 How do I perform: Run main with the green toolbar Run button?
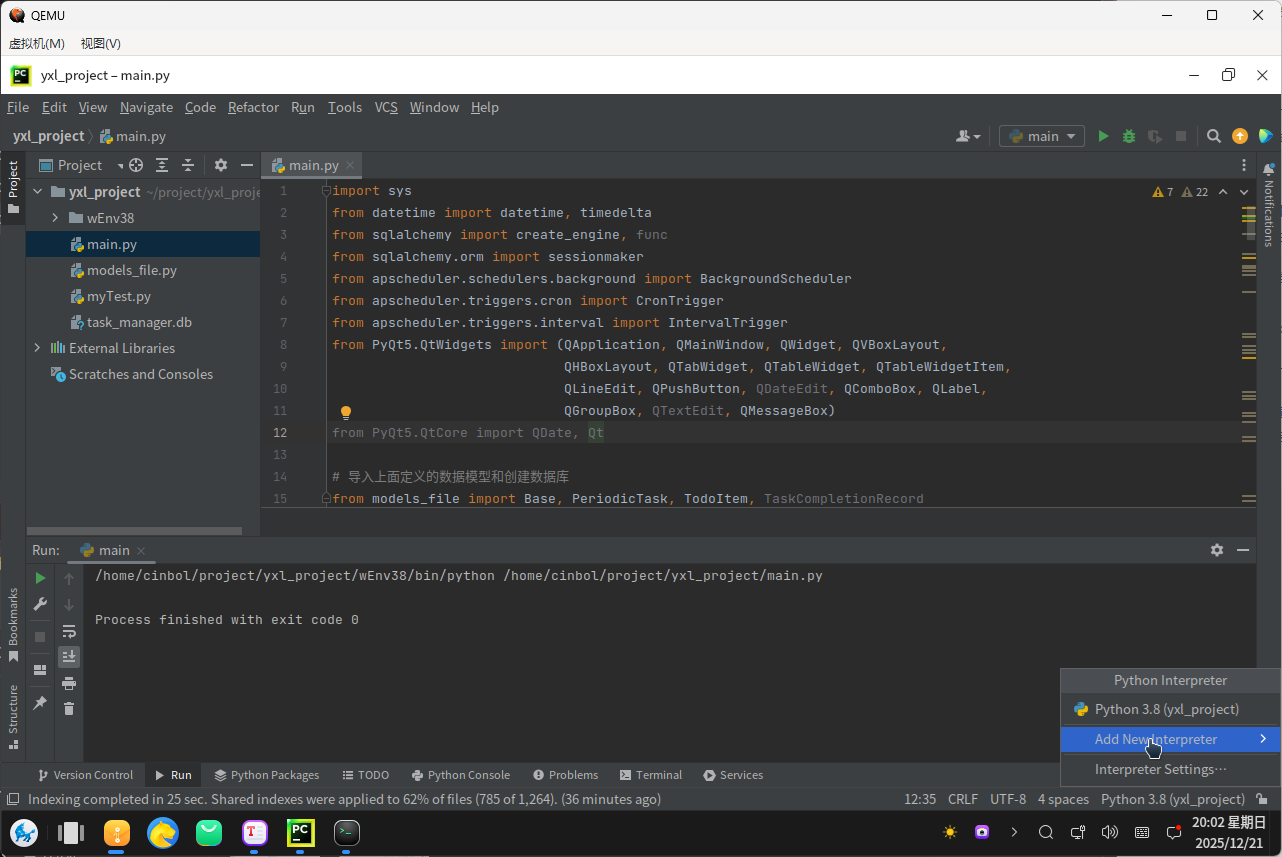pyautogui.click(x=1104, y=136)
